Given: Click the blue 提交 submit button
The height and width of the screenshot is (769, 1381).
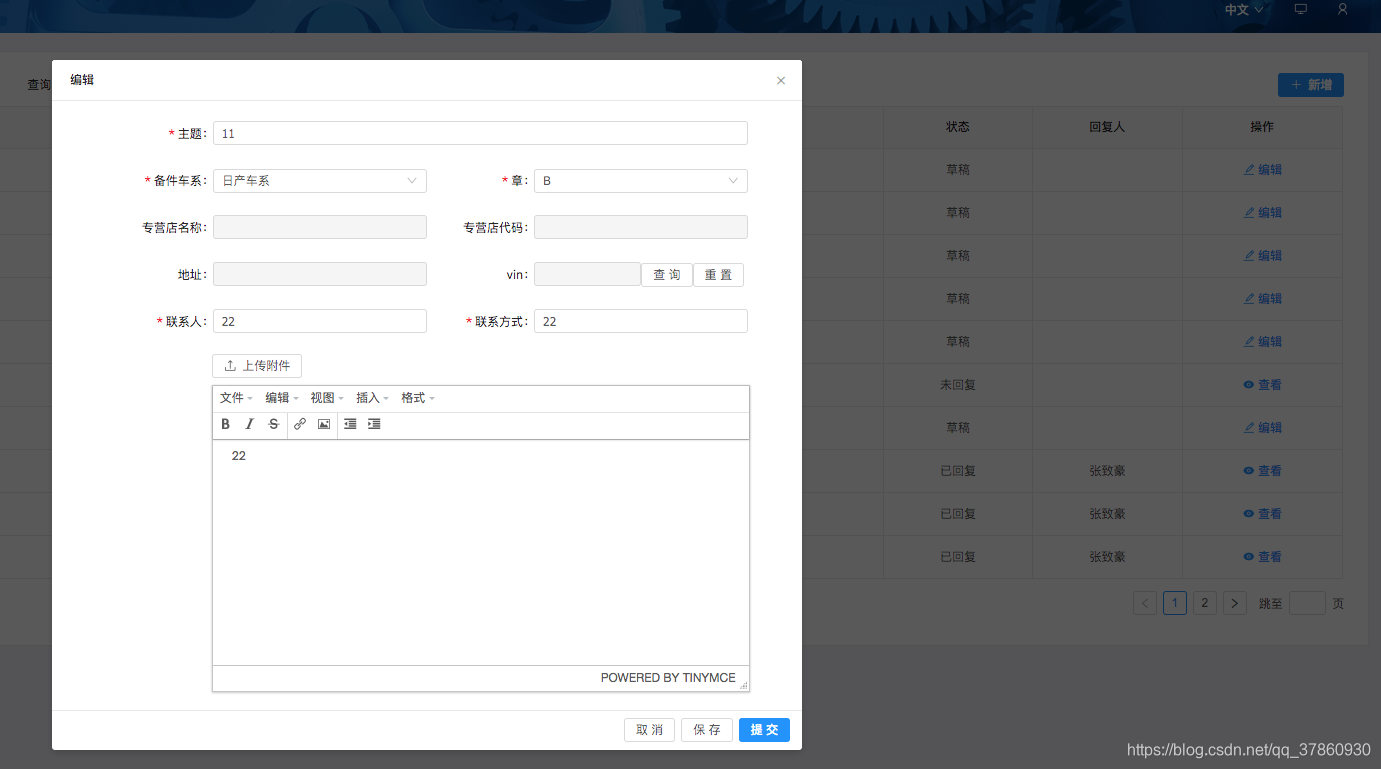Looking at the screenshot, I should click(764, 730).
